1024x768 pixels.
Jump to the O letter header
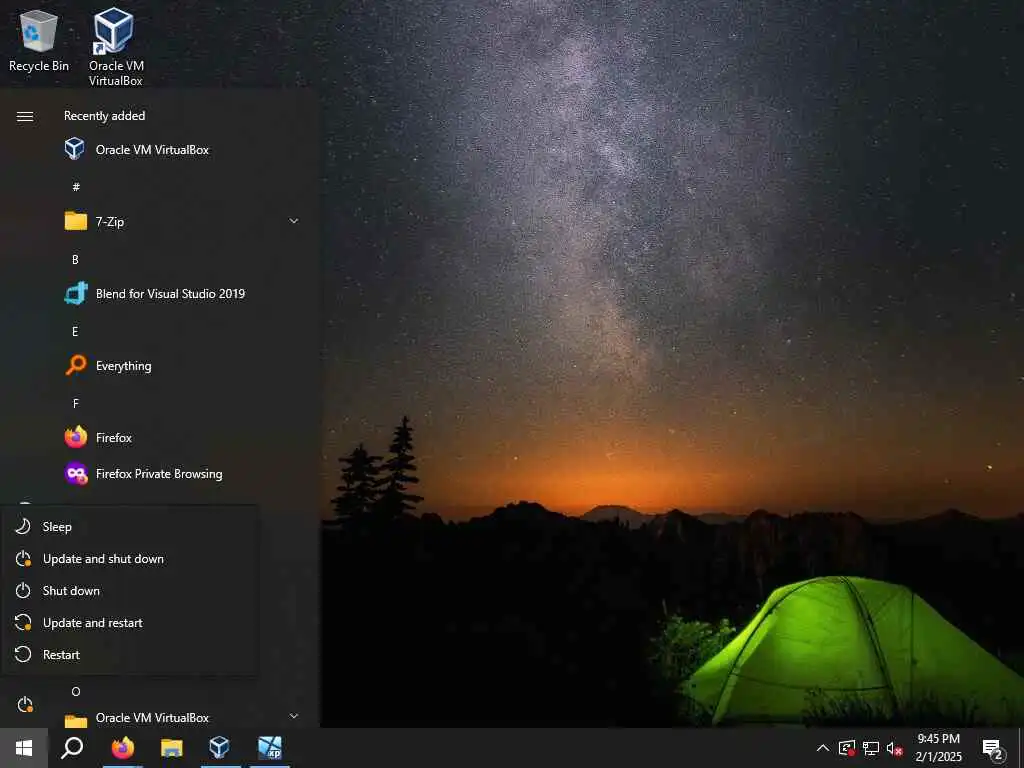pos(76,692)
